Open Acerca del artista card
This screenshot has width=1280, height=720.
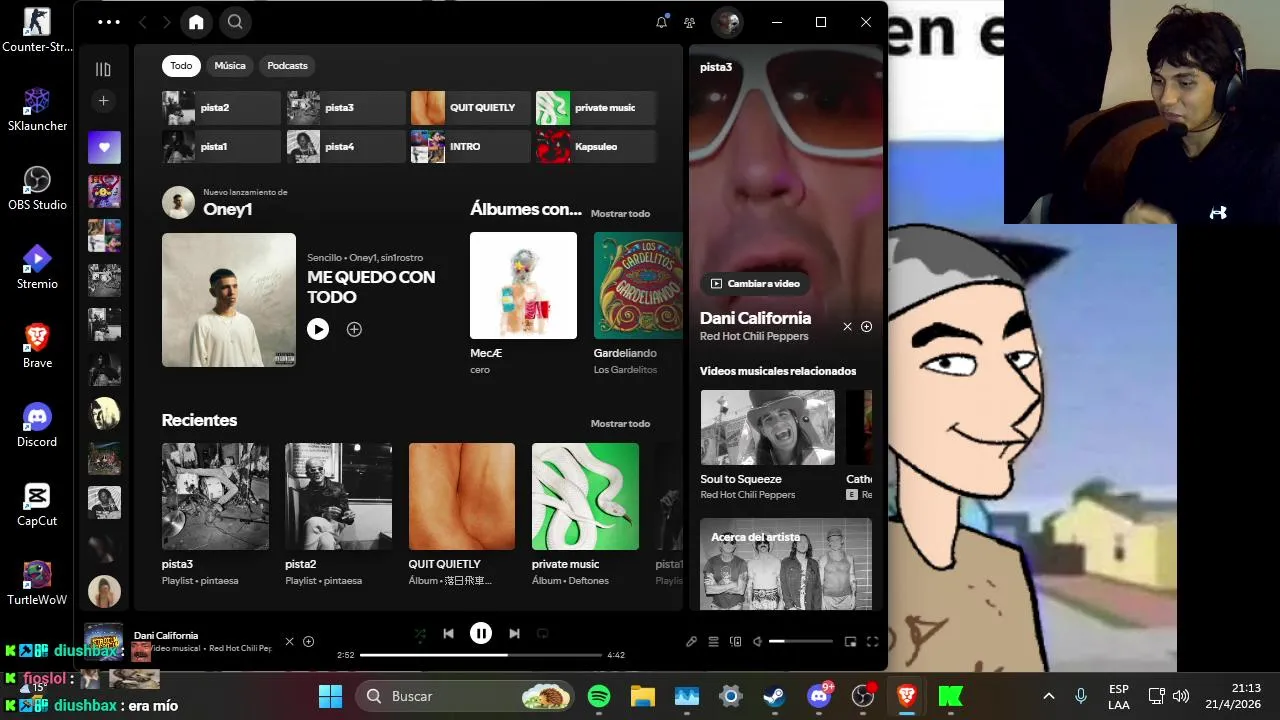[786, 564]
